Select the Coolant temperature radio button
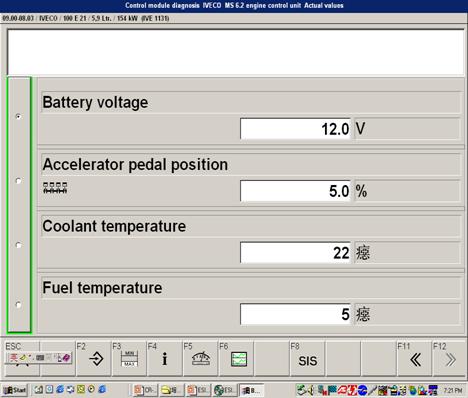 click(19, 245)
